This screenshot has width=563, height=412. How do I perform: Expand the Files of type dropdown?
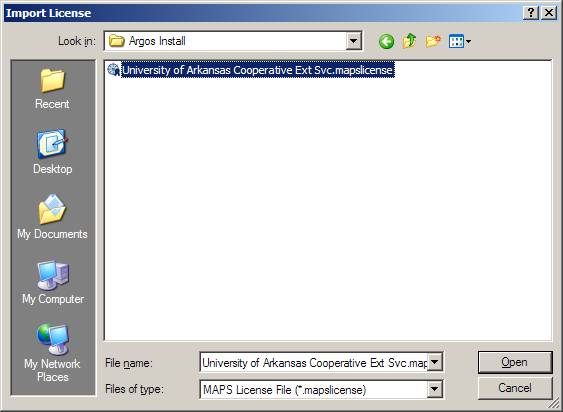pos(434,389)
